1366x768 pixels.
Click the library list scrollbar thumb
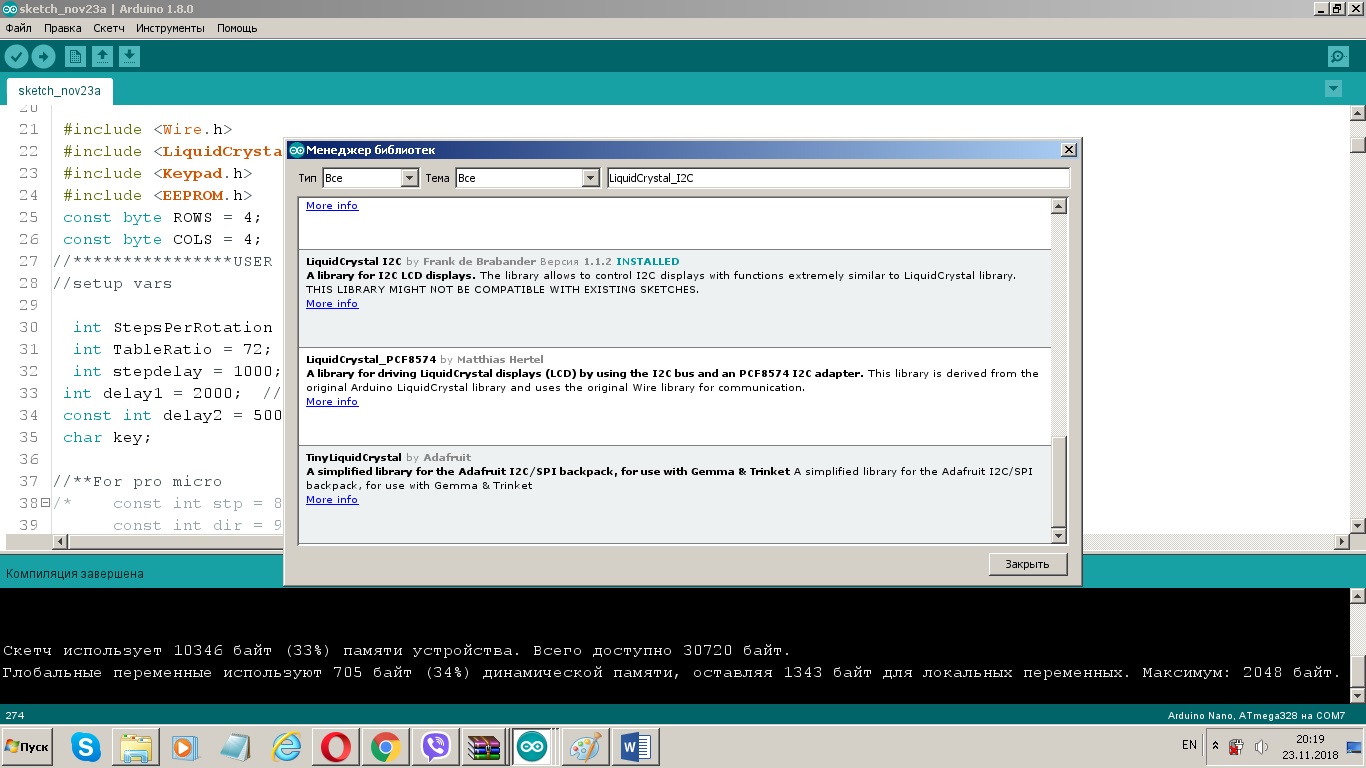1060,480
